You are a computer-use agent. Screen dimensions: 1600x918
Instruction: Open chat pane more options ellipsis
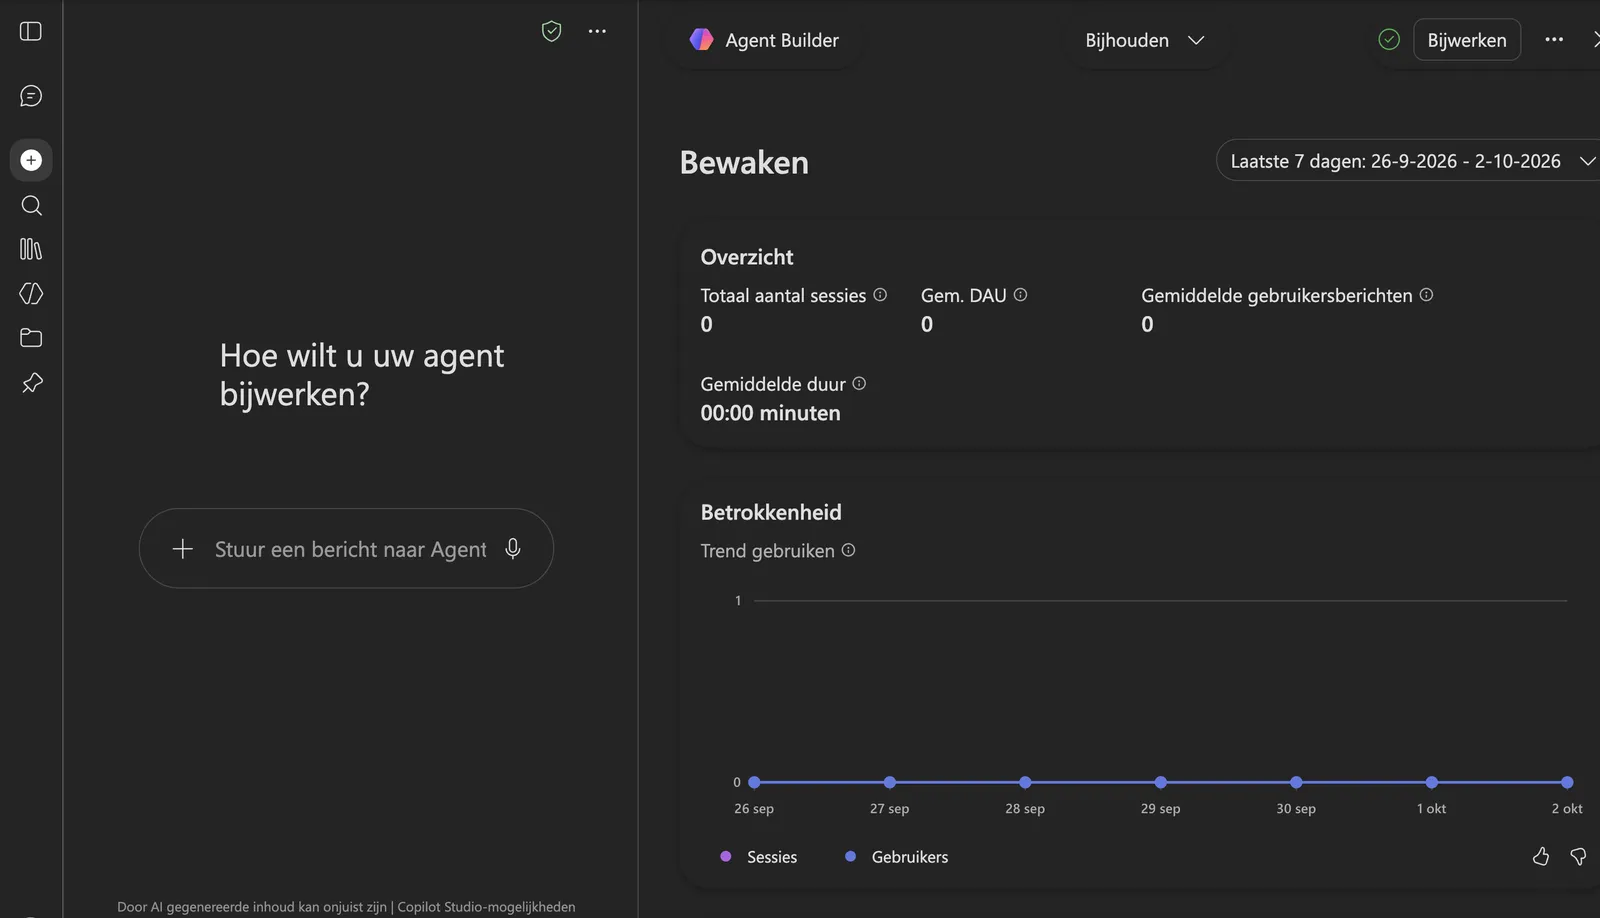pyautogui.click(x=597, y=31)
